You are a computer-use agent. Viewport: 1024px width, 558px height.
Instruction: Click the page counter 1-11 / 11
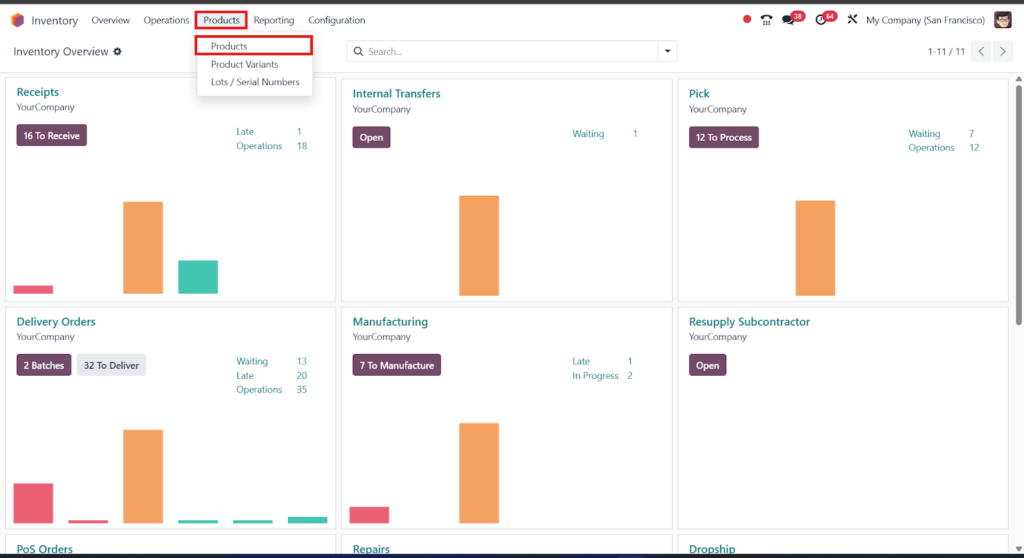click(946, 52)
